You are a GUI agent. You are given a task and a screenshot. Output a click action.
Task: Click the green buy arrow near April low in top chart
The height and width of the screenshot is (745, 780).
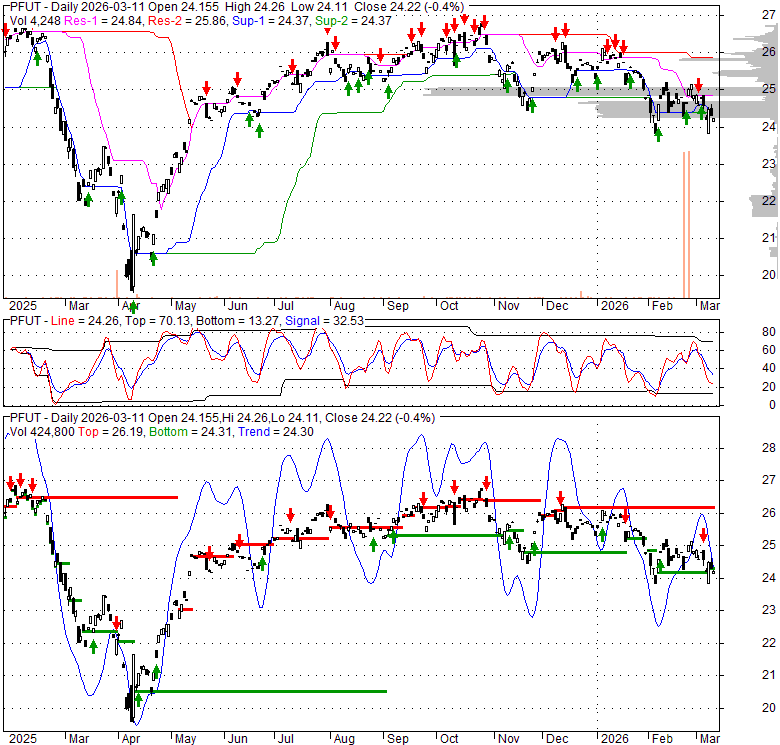click(x=154, y=258)
